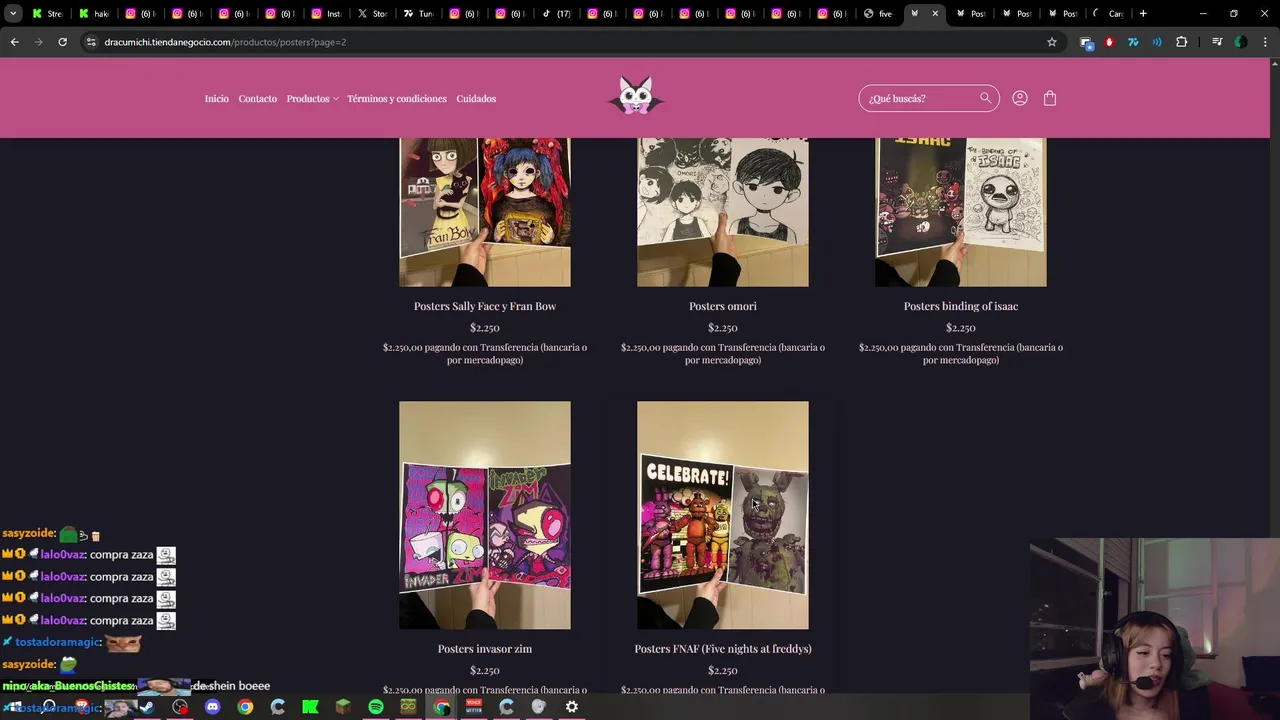
Task: Open Posters binding of isaac link
Action: click(961, 306)
